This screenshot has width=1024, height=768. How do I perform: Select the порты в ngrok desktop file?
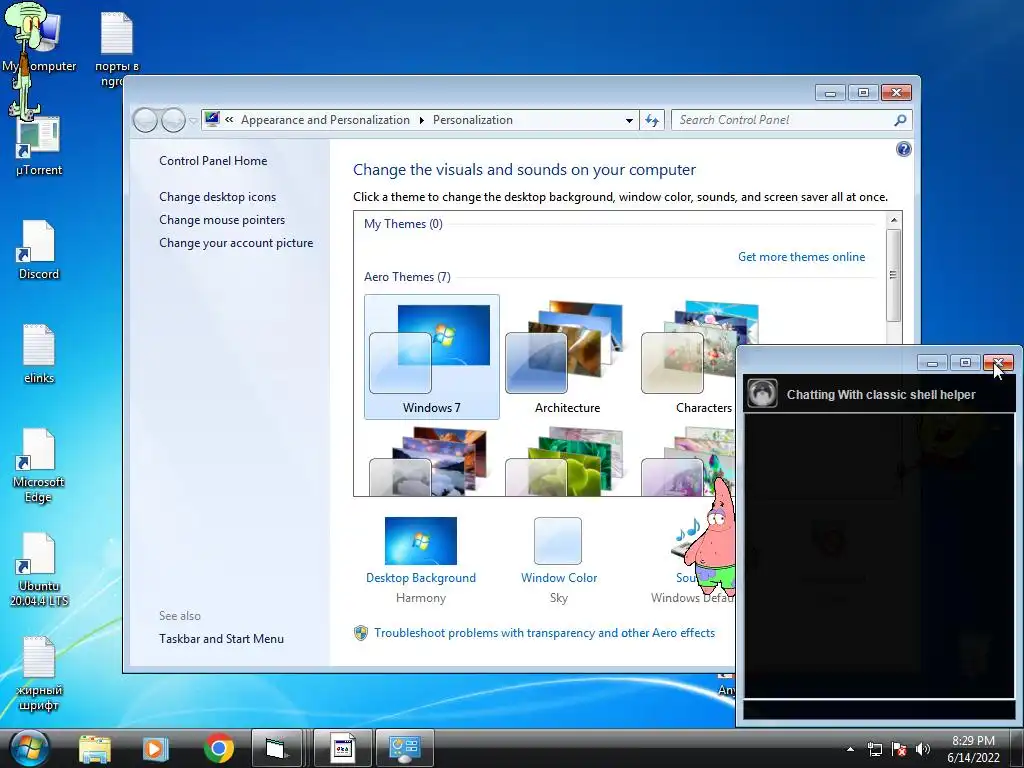116,50
